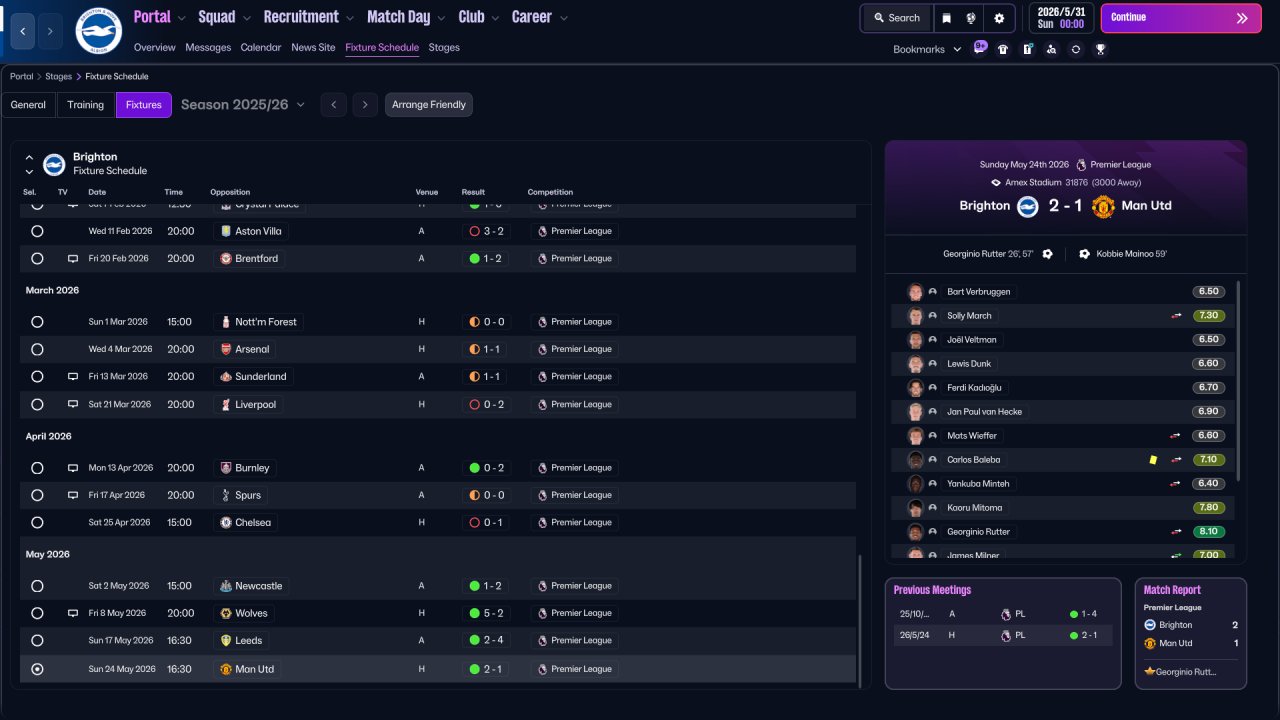Switch to the Training tab
Screen dimensions: 1280x720
(x=86, y=105)
